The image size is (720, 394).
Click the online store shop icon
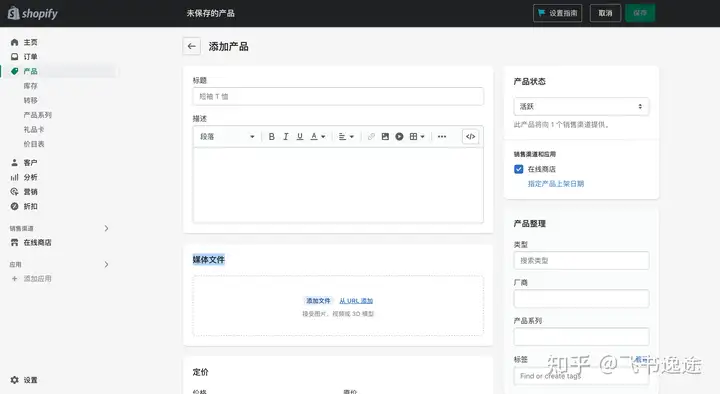pos(15,242)
